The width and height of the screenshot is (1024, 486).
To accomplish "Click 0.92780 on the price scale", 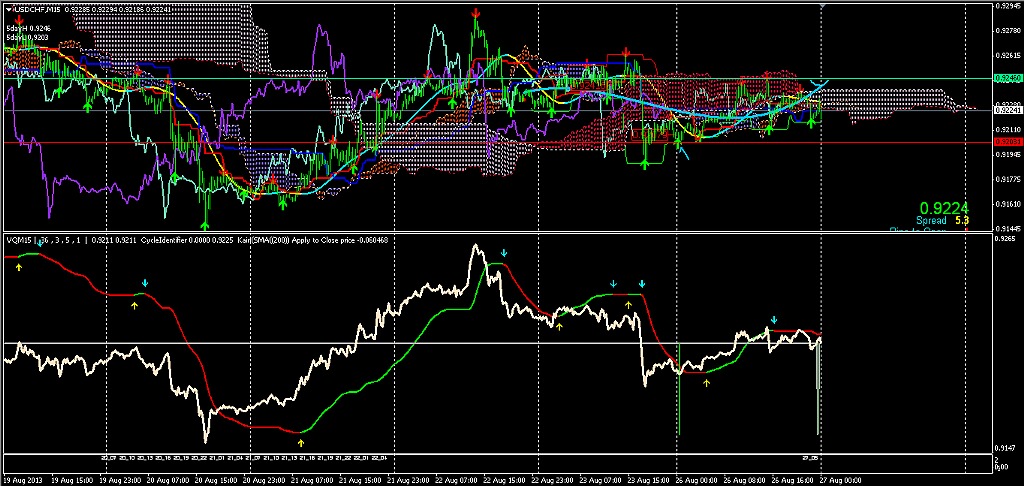I will coord(1008,30).
